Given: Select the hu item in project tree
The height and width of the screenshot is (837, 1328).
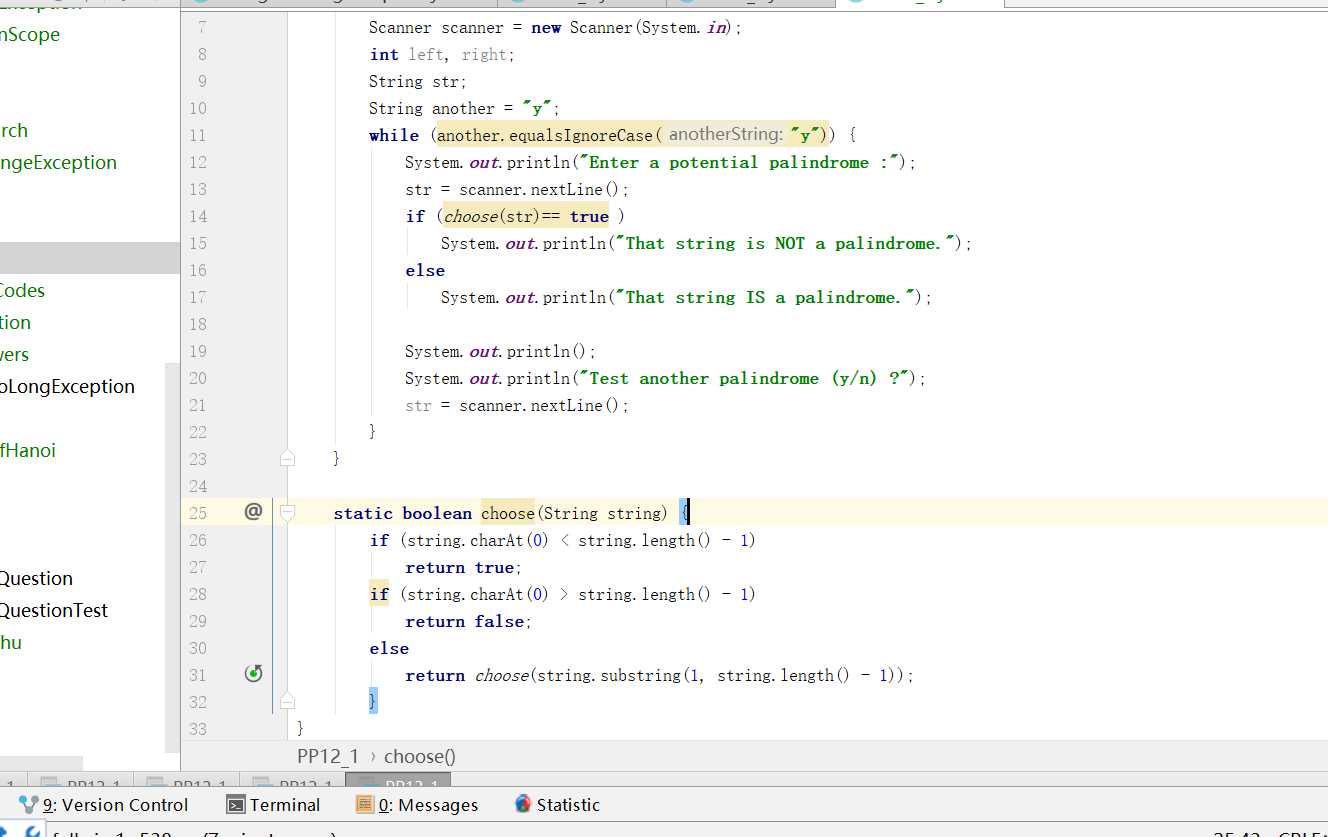Looking at the screenshot, I should pos(11,642).
